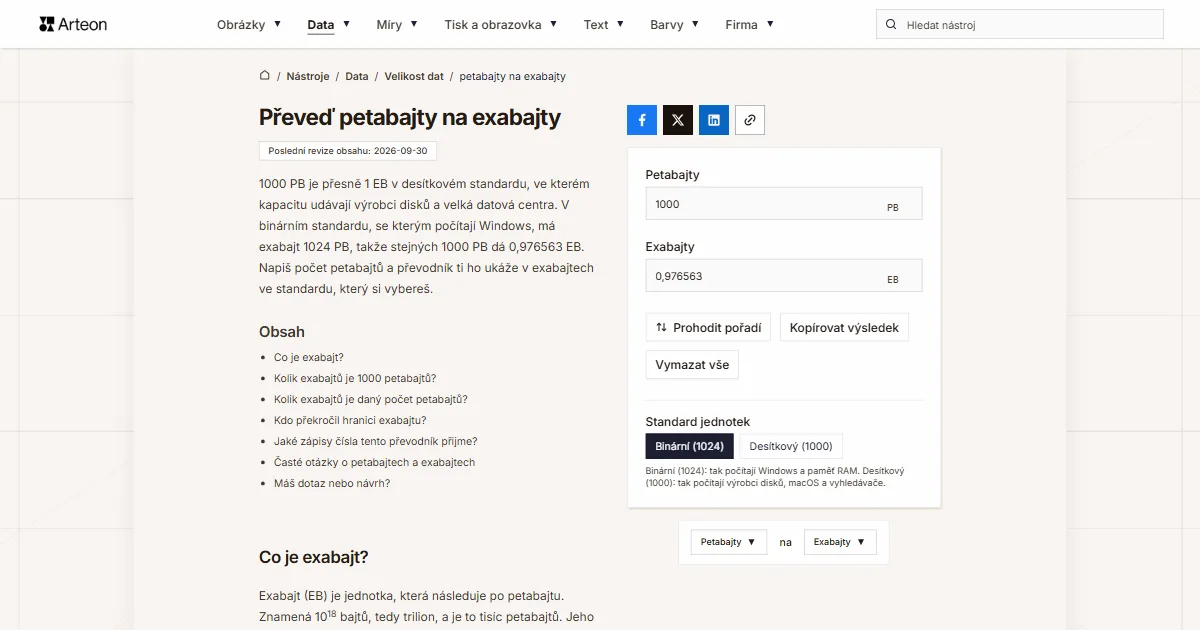This screenshot has height=630, width=1200.
Task: Open the Firma menu
Action: [x=750, y=24]
